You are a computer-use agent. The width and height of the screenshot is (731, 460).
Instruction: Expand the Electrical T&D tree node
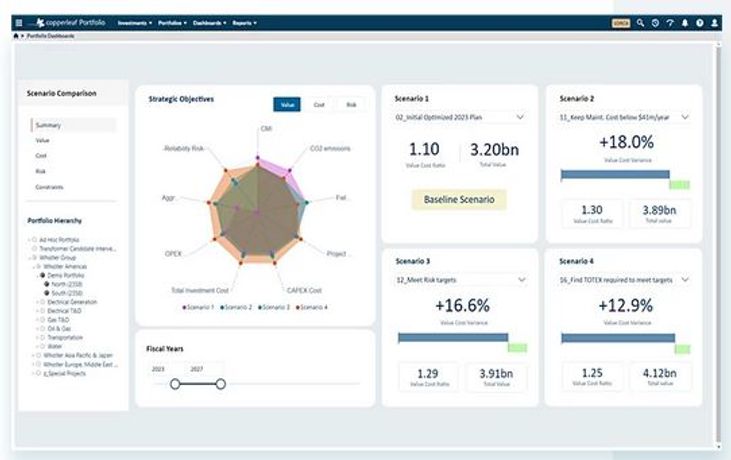click(x=37, y=310)
